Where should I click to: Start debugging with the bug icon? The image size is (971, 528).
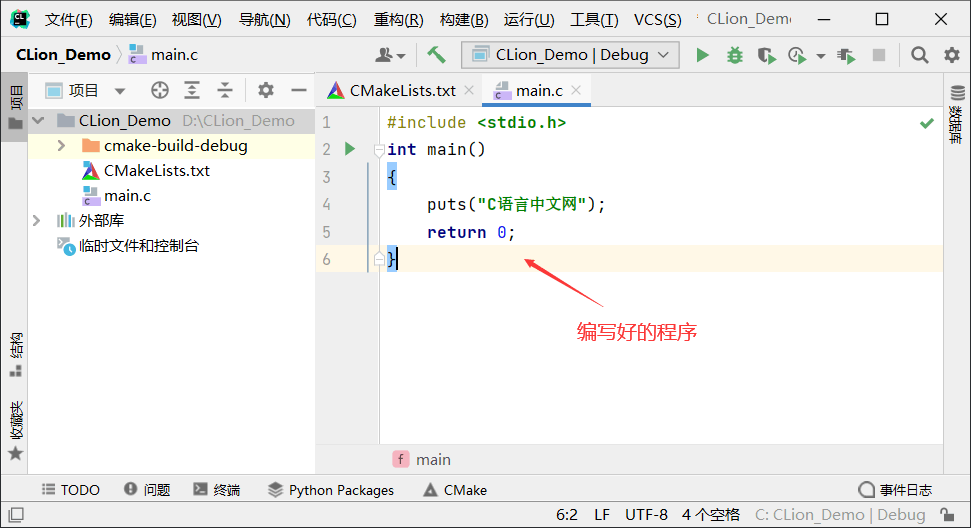[x=735, y=55]
